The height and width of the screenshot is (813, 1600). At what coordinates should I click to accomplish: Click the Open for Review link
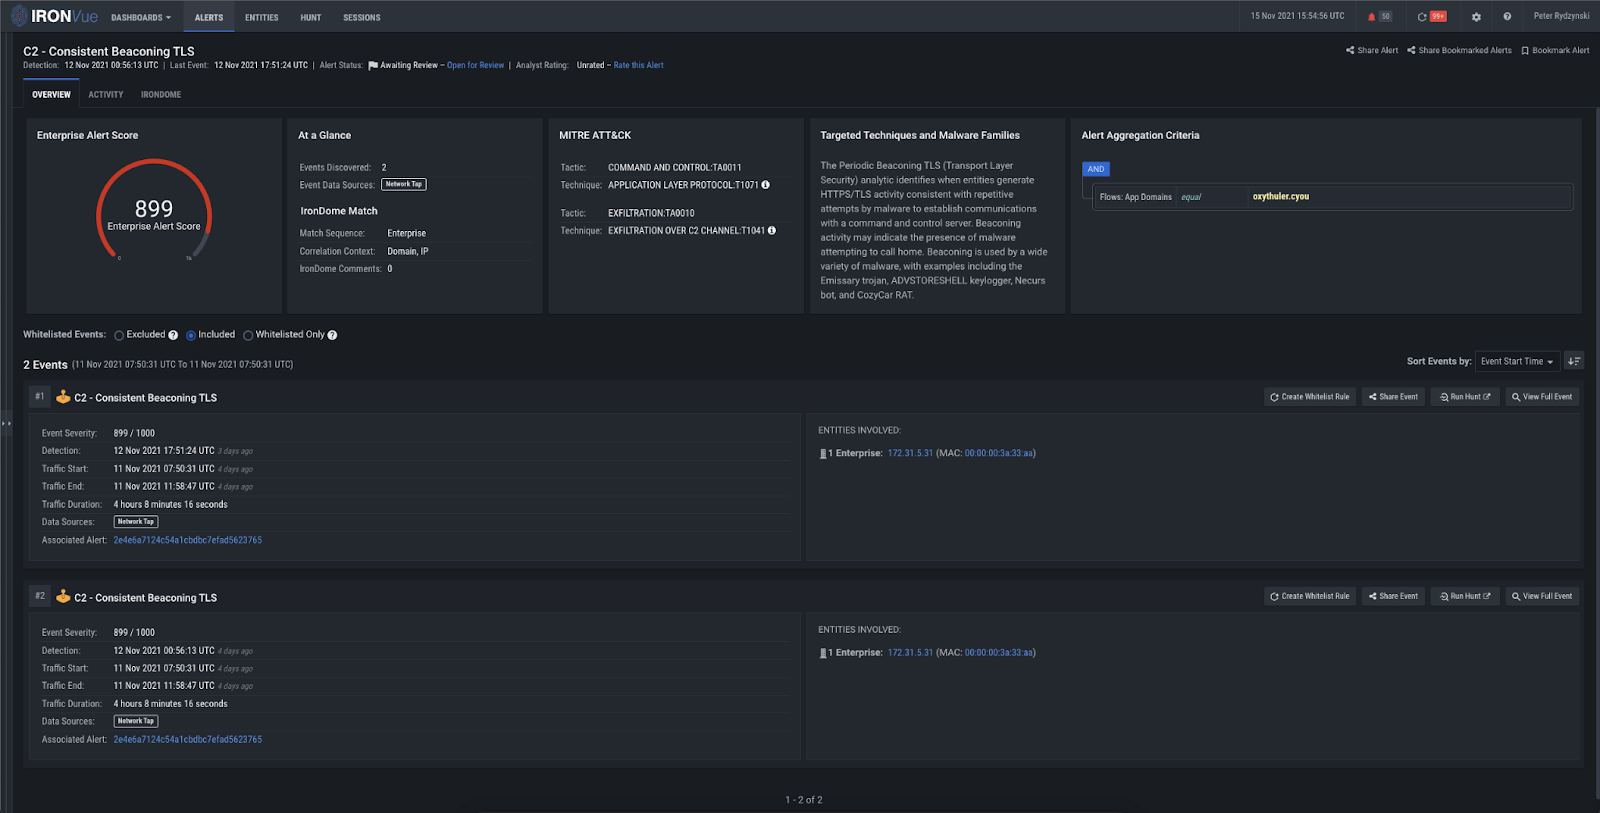click(476, 65)
